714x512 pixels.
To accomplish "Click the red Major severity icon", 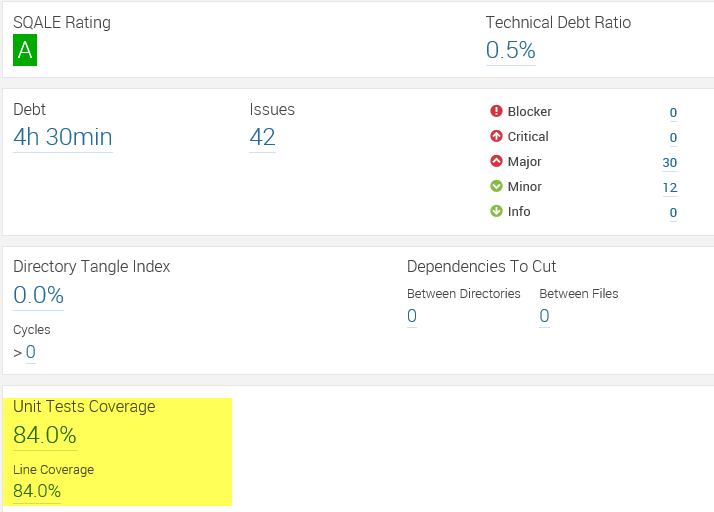I will [x=496, y=162].
